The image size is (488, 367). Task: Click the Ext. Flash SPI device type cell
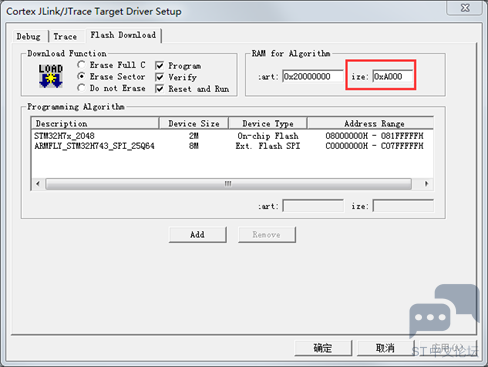coord(268,146)
